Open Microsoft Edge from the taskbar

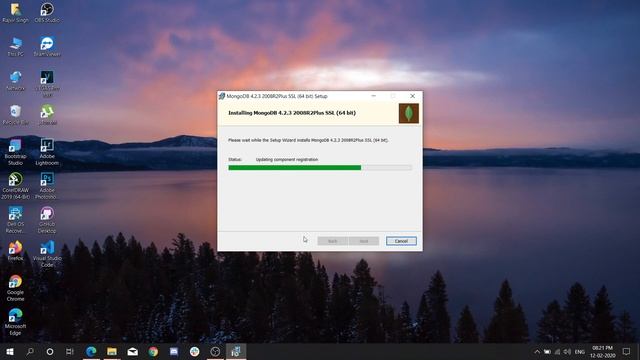(x=91, y=351)
